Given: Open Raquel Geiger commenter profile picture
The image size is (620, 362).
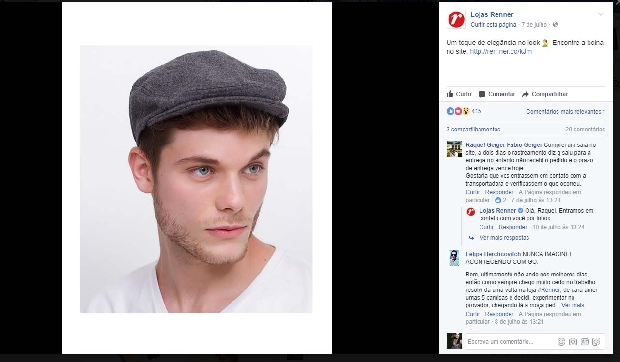Looking at the screenshot, I should point(454,149).
